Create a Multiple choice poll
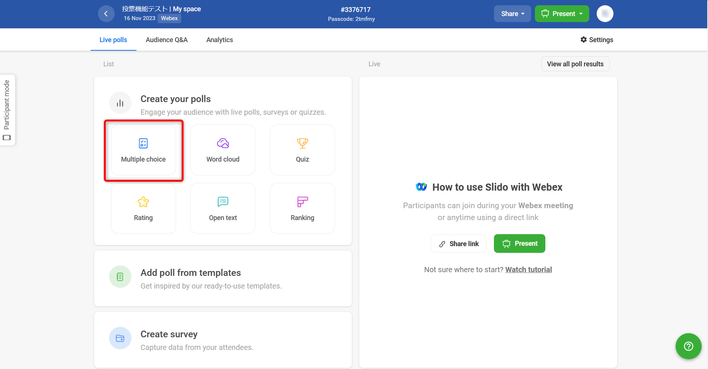The image size is (708, 369). (x=143, y=150)
